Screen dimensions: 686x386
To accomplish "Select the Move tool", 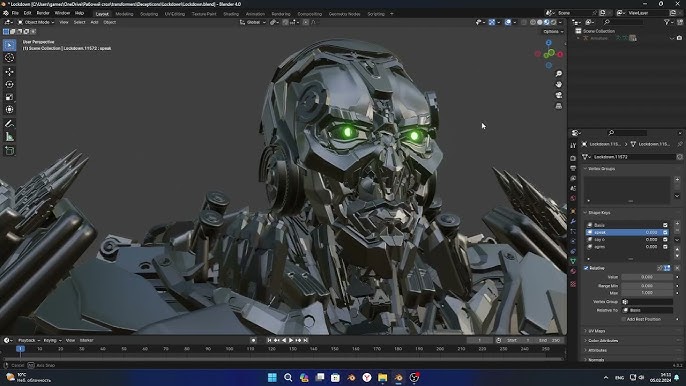I will (x=9, y=71).
